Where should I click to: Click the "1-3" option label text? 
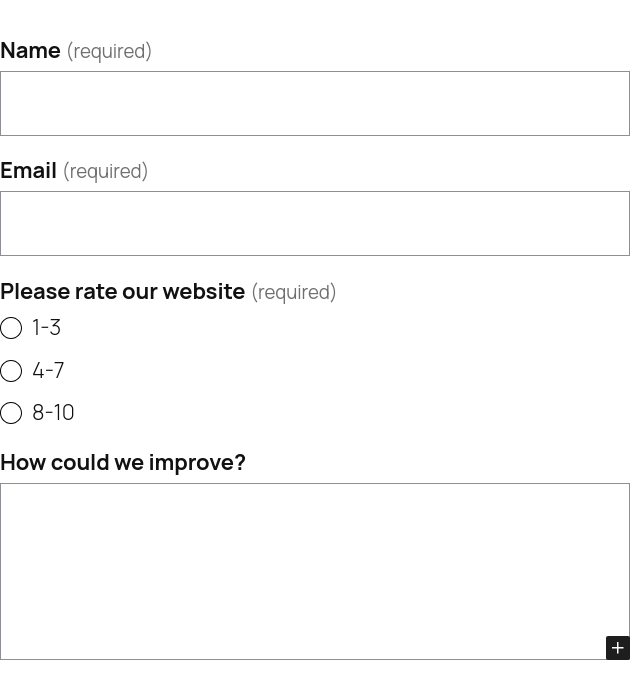pos(46,328)
